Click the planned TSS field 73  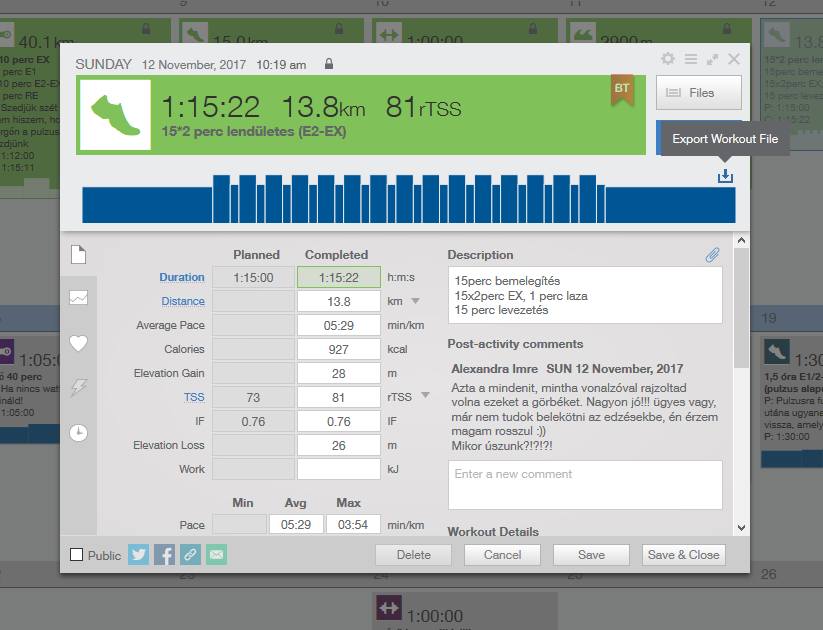(253, 397)
